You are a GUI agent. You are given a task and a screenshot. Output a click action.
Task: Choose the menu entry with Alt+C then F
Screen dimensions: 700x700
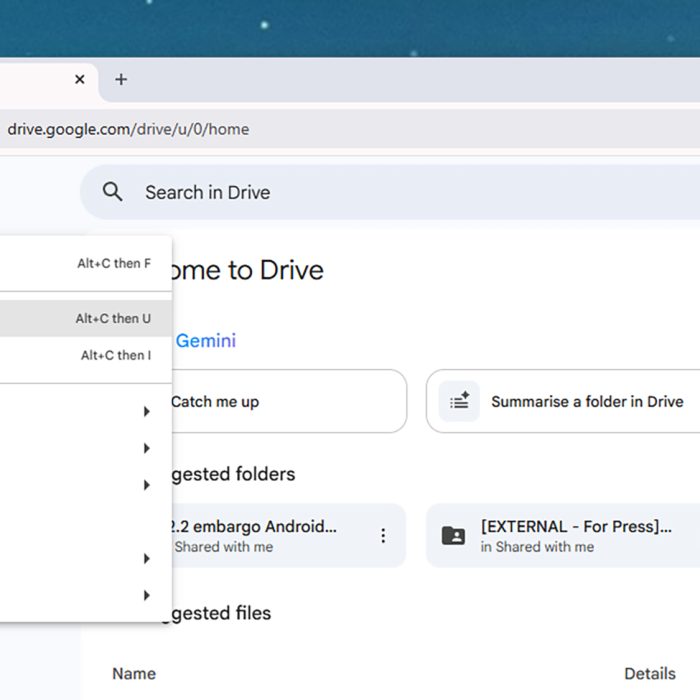coord(86,263)
